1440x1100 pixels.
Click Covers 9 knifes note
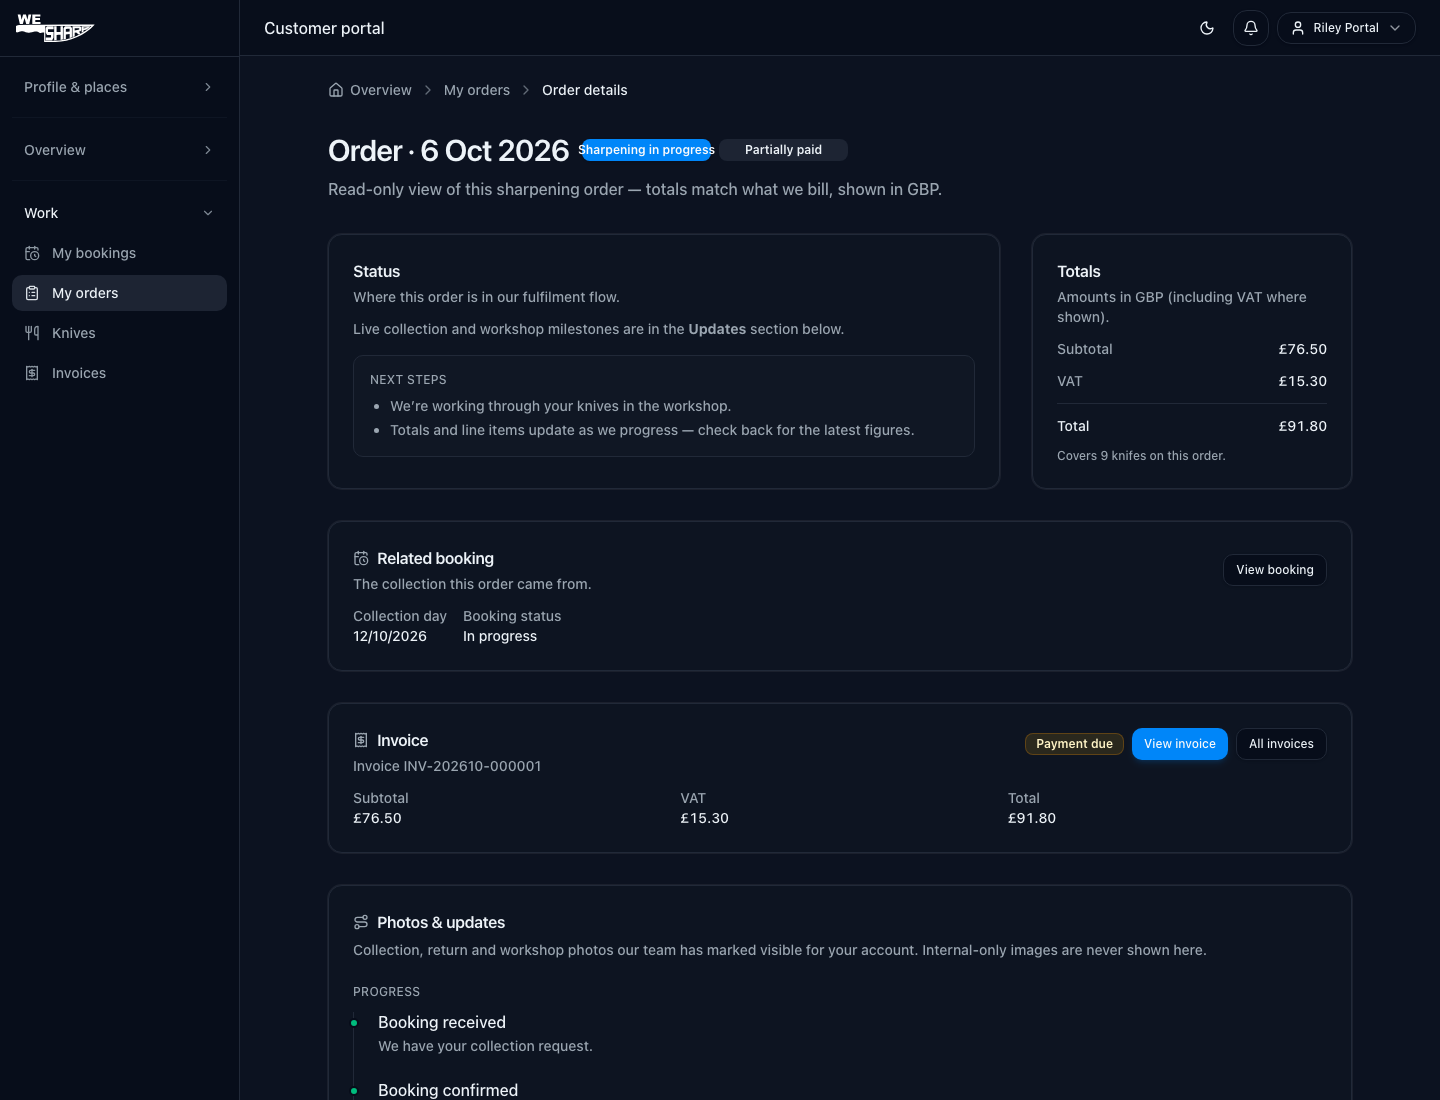coord(1141,456)
